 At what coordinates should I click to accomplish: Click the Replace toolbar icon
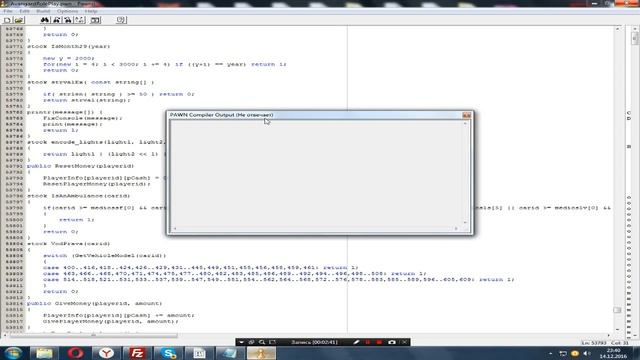pos(68,20)
